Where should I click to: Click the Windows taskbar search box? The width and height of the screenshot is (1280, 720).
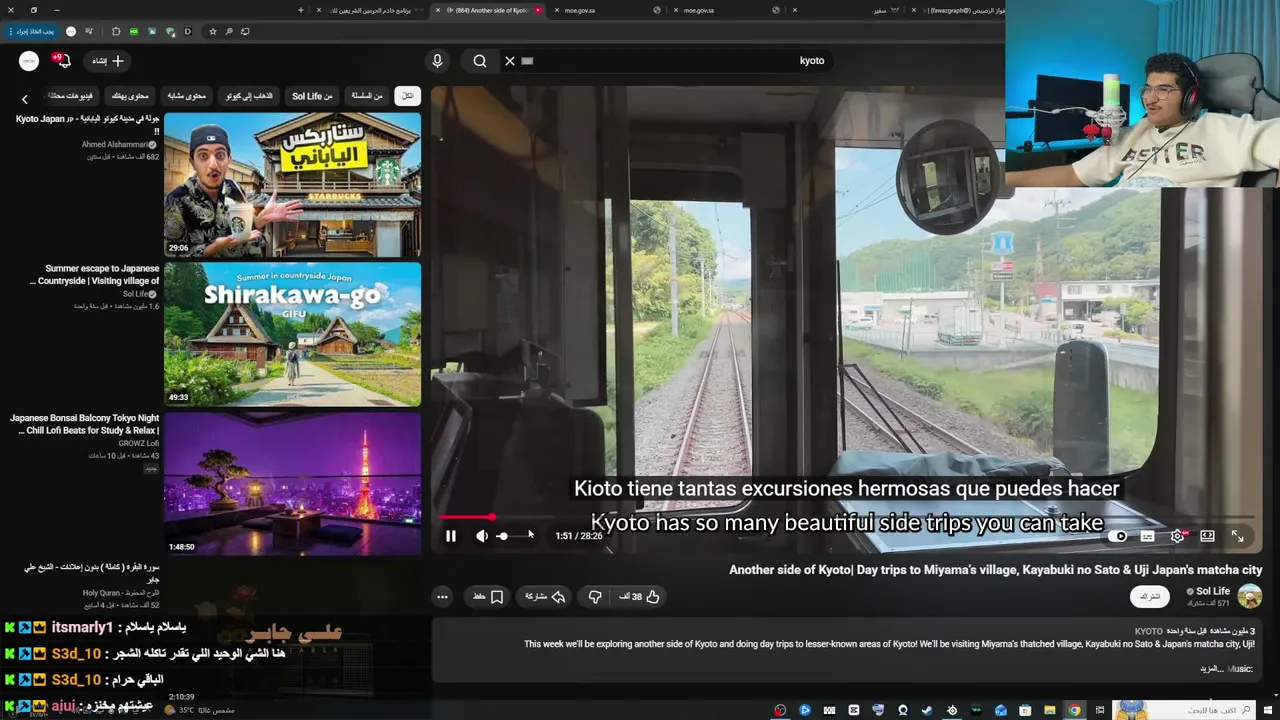1186,711
